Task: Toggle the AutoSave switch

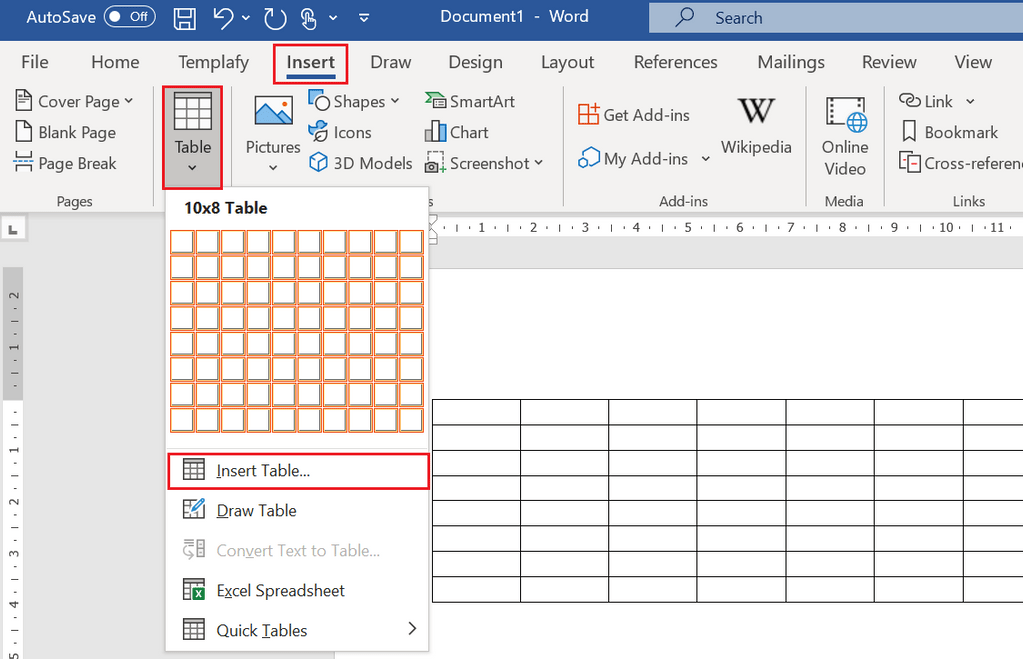Action: click(x=130, y=17)
